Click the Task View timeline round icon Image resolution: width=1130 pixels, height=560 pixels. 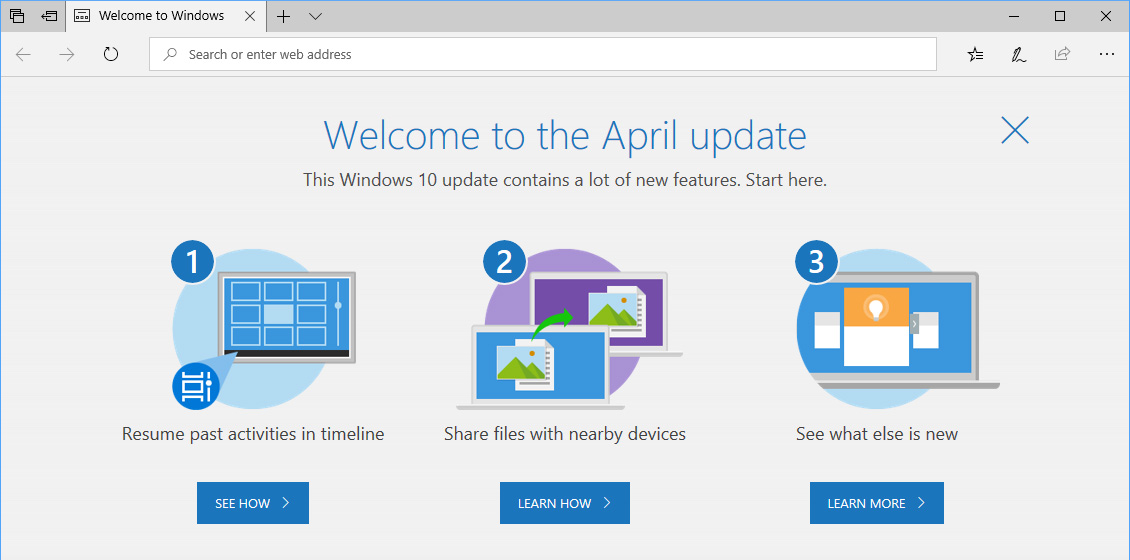click(x=195, y=388)
